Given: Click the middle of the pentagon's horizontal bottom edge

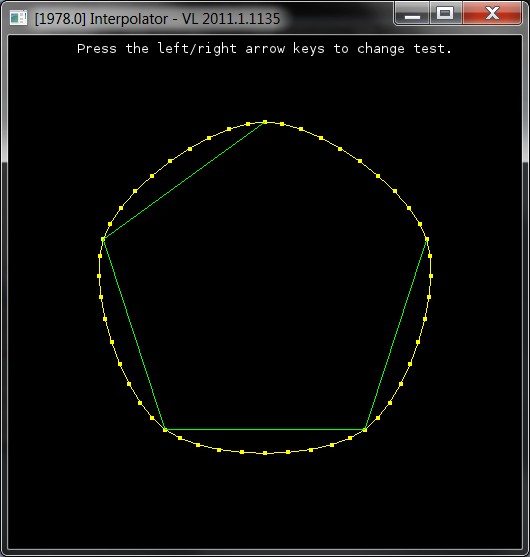Looking at the screenshot, I should pos(265,429).
